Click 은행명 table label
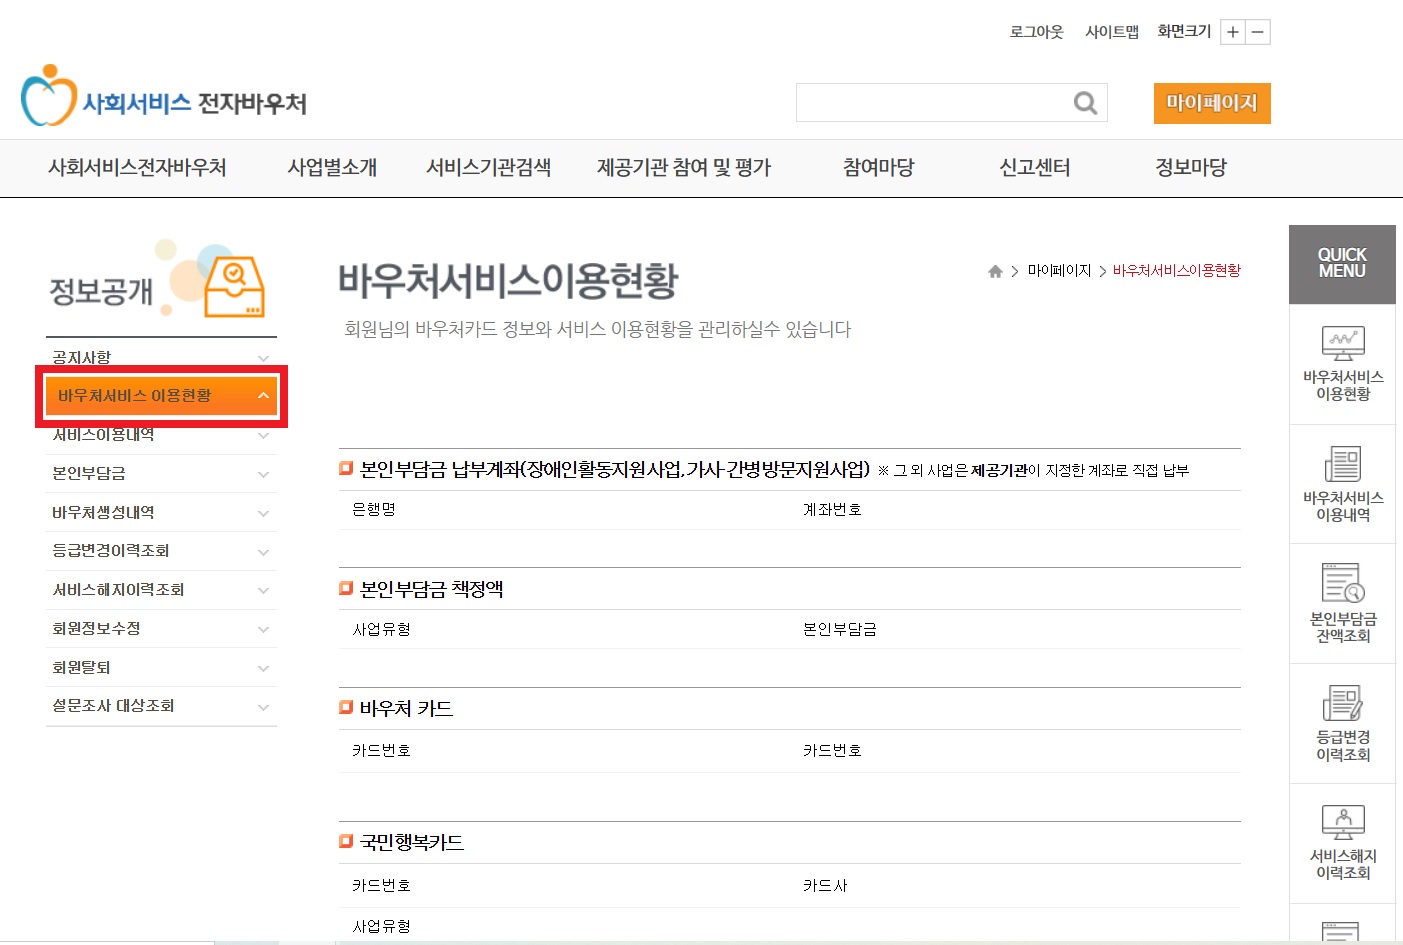The height and width of the screenshot is (945, 1403). (x=374, y=510)
